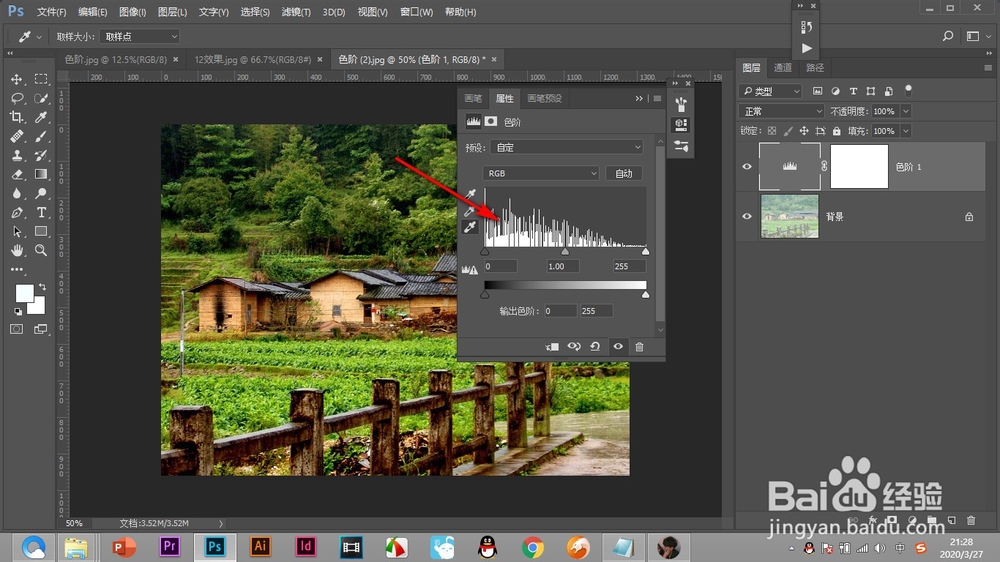Viewport: 1000px width, 562px height.
Task: Switch to the 12效果.jpg document tab
Action: coord(253,59)
